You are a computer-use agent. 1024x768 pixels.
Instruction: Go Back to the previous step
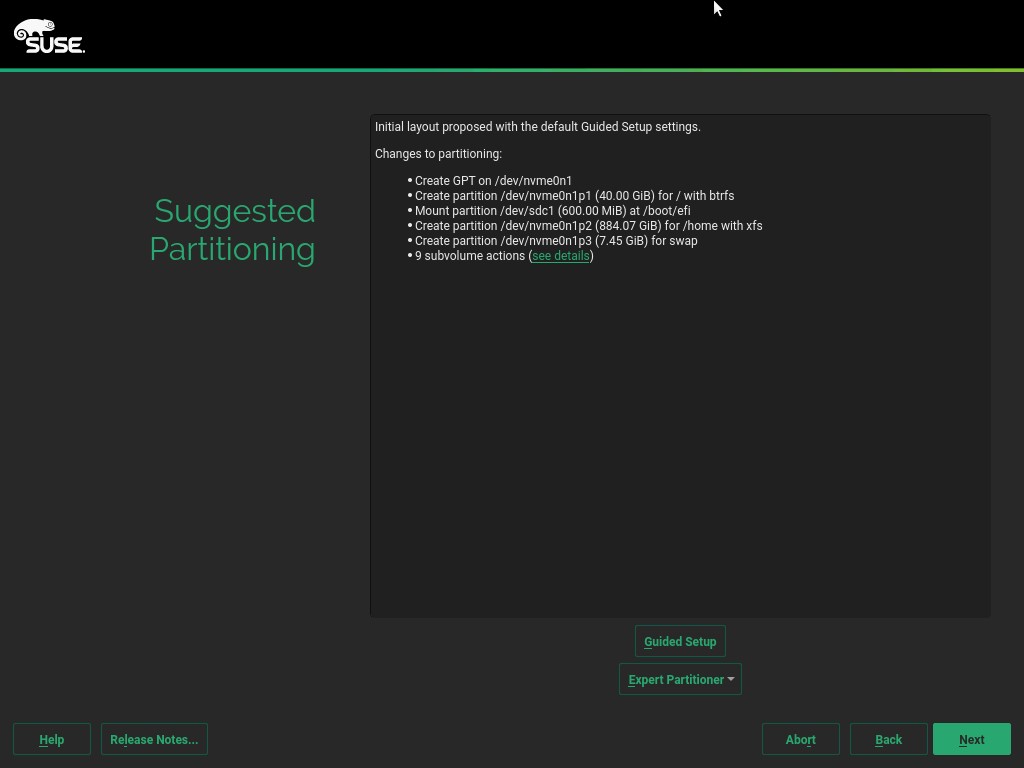point(888,739)
